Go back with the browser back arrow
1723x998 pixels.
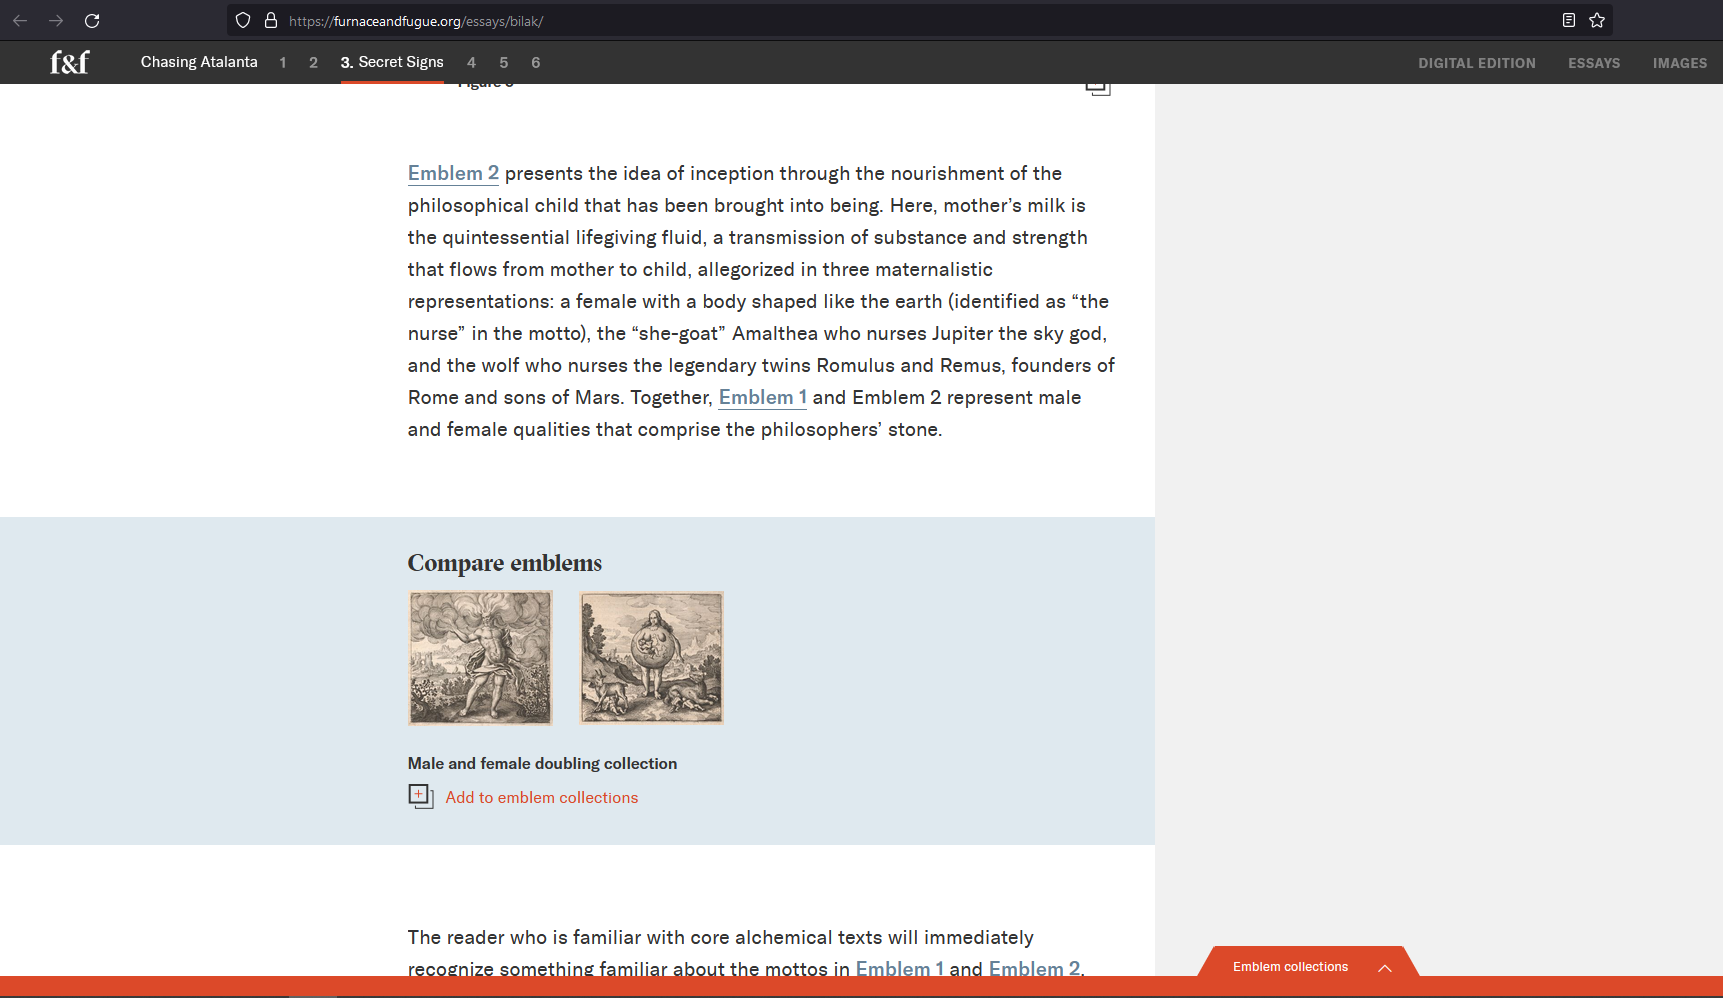pos(20,20)
